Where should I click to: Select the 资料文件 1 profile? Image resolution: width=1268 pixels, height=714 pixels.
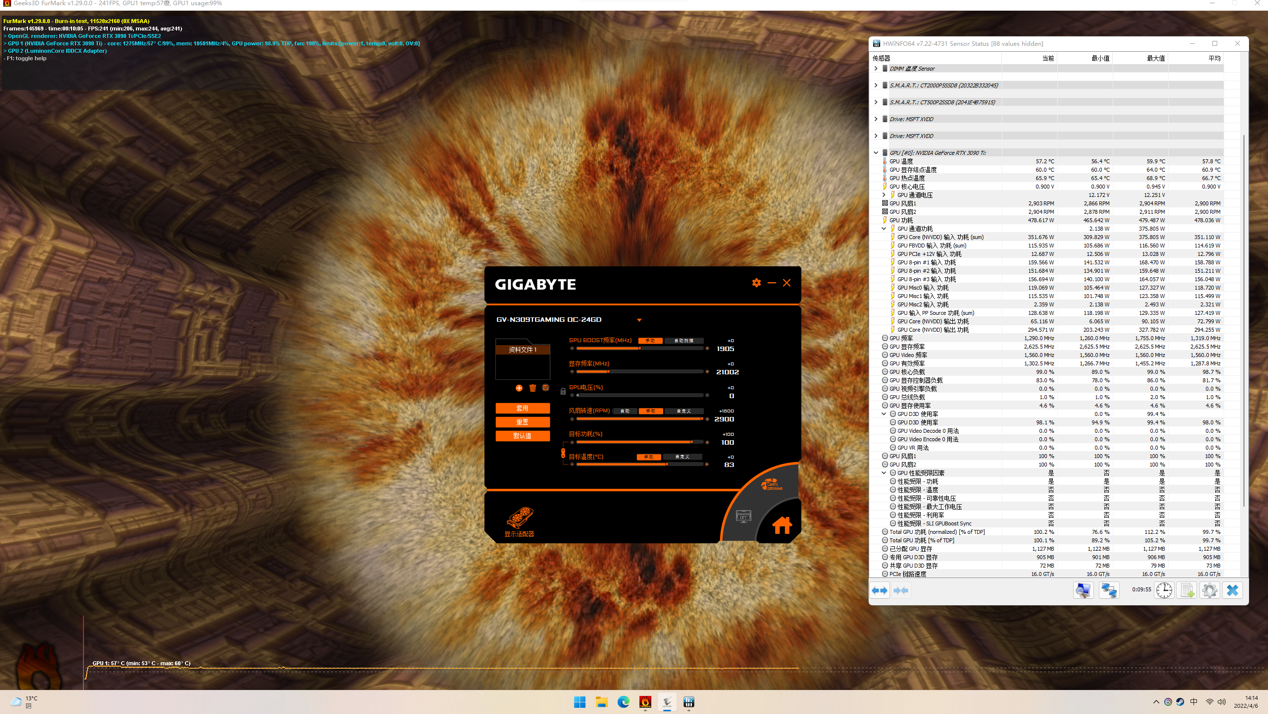(523, 350)
